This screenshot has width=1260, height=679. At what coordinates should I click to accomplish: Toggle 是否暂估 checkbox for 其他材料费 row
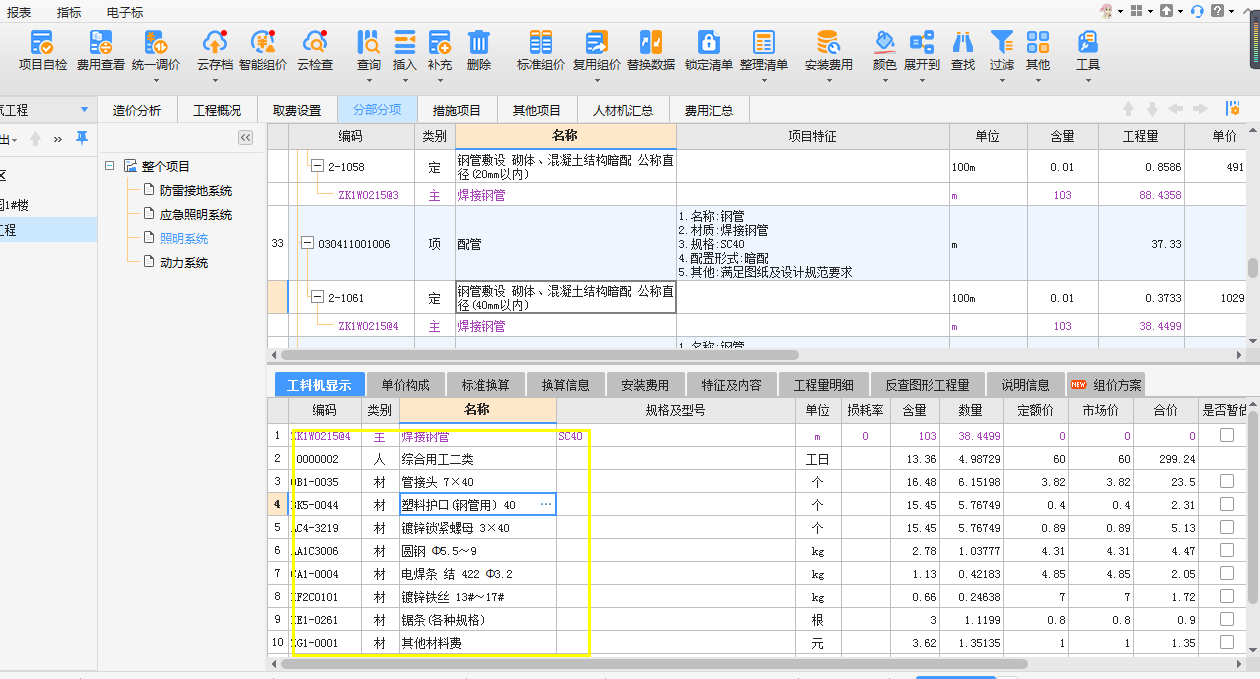coord(1226,642)
